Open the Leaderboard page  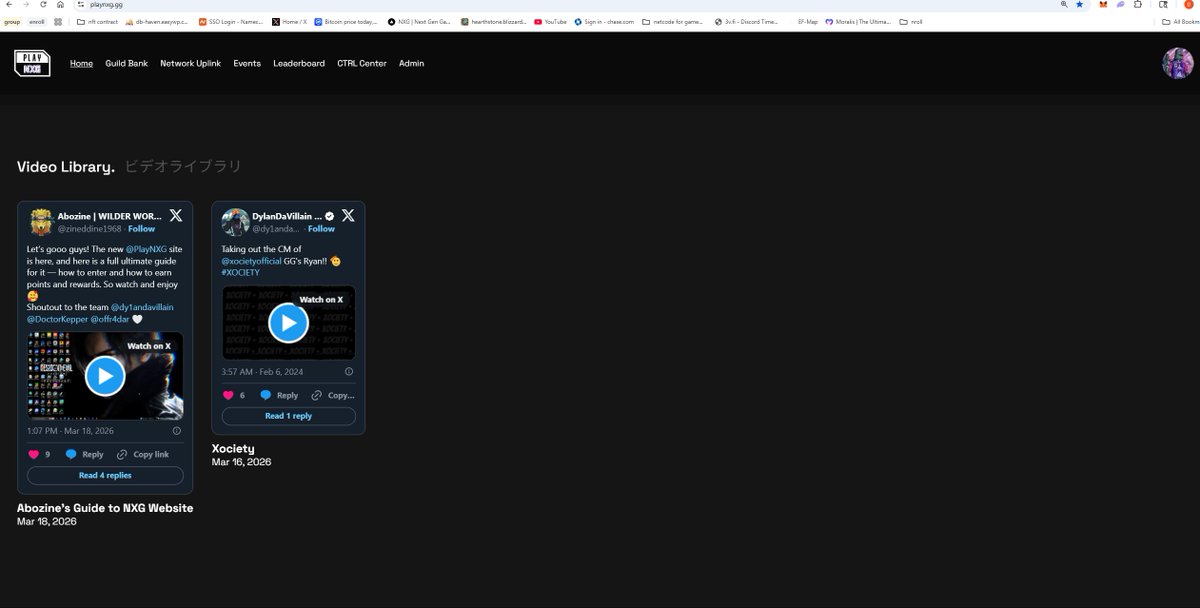(299, 63)
